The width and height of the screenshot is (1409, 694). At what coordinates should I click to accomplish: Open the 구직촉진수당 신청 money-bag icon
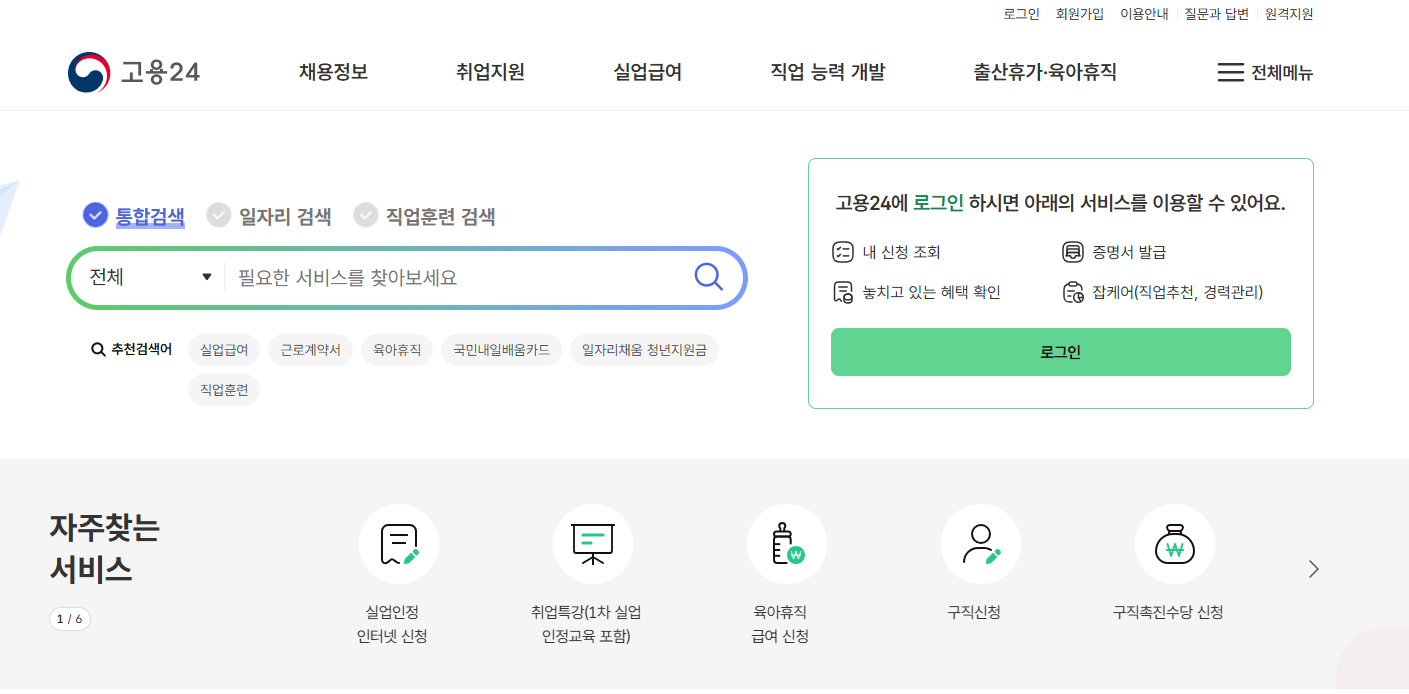point(1174,544)
